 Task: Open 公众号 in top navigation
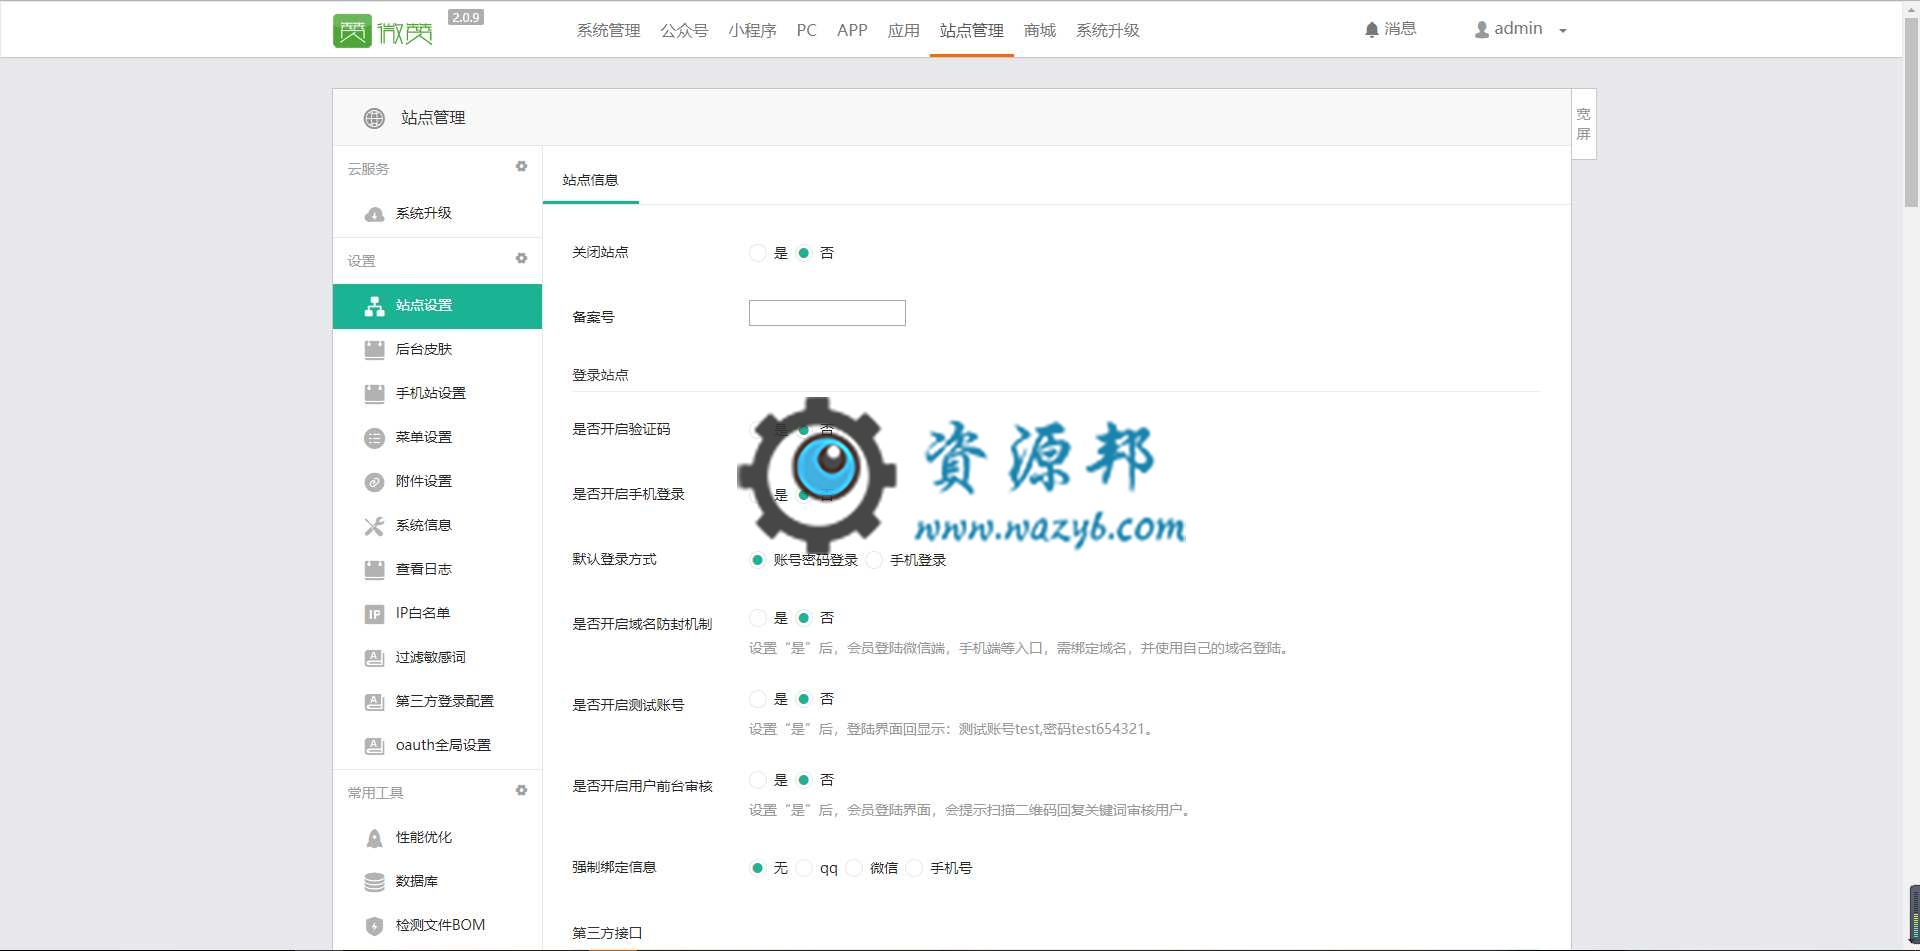[684, 31]
